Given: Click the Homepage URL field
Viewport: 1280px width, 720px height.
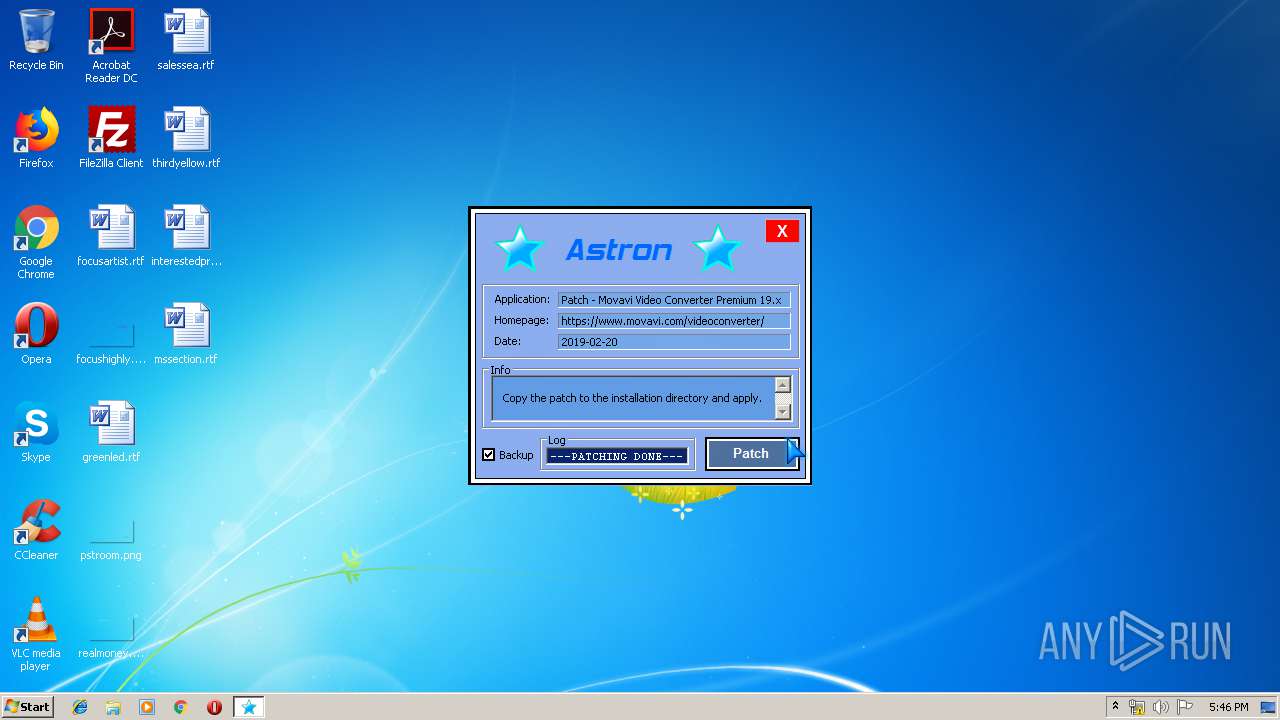Looking at the screenshot, I should click(x=674, y=321).
